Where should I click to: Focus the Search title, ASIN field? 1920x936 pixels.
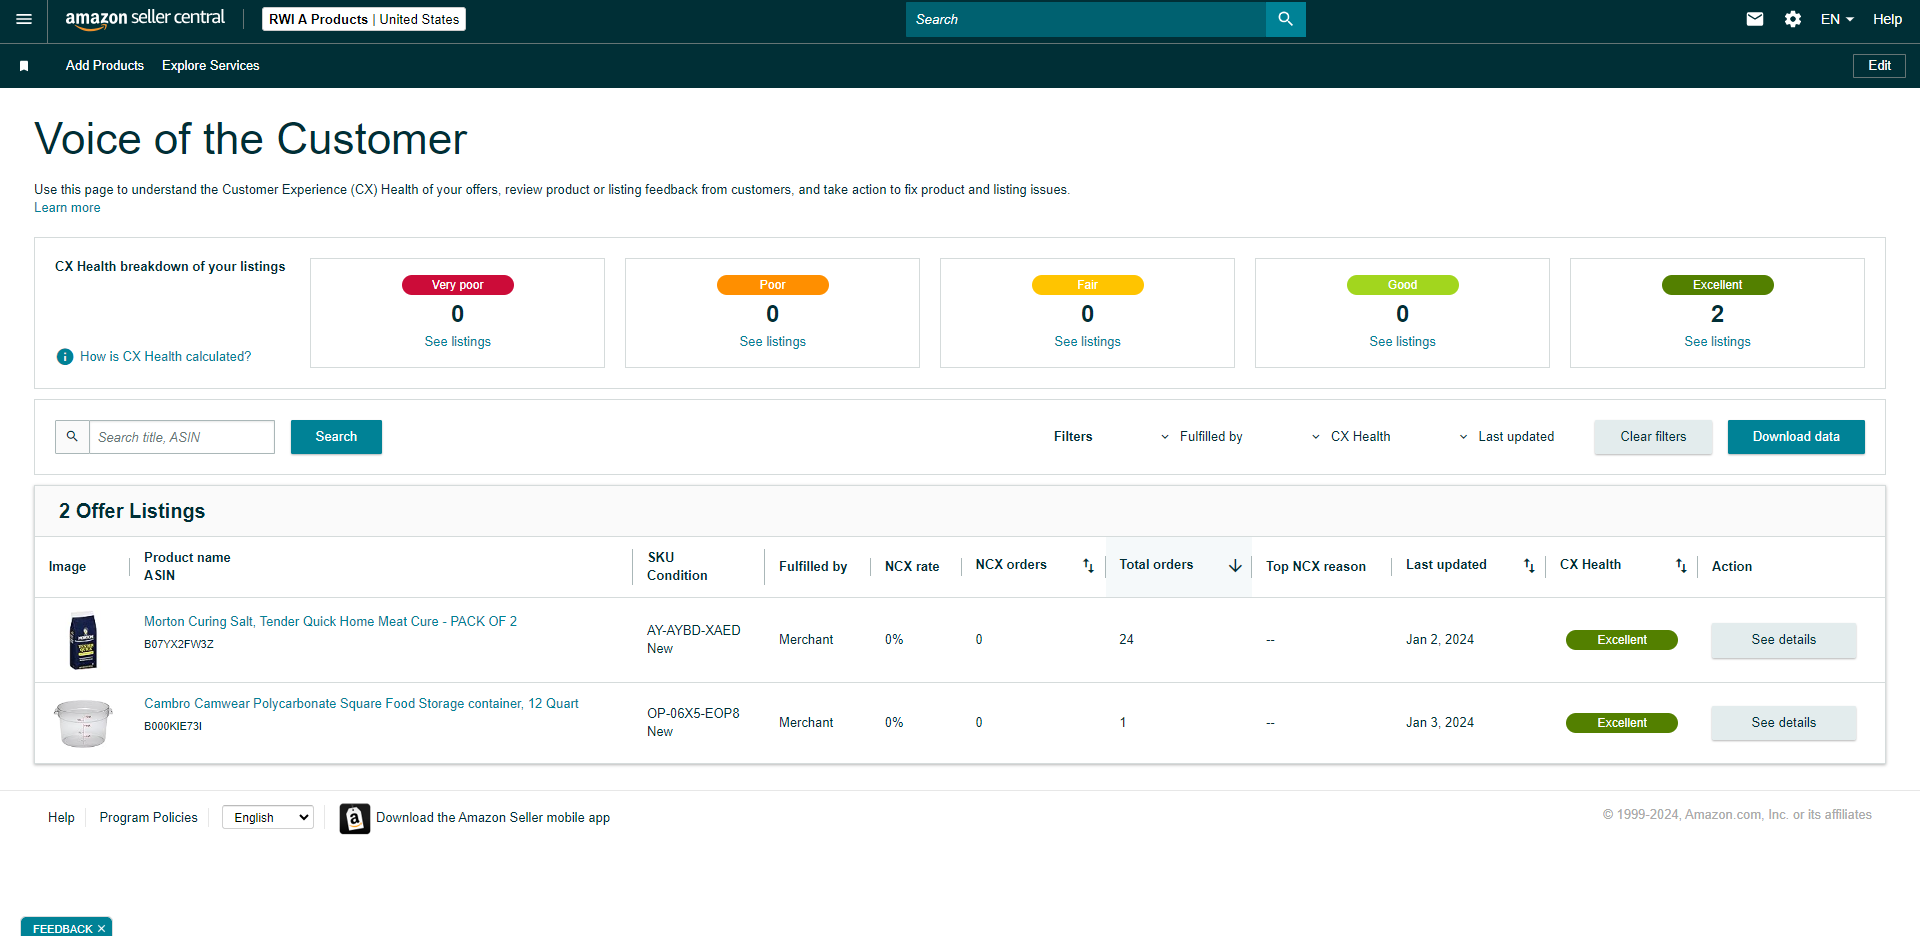[x=182, y=437]
